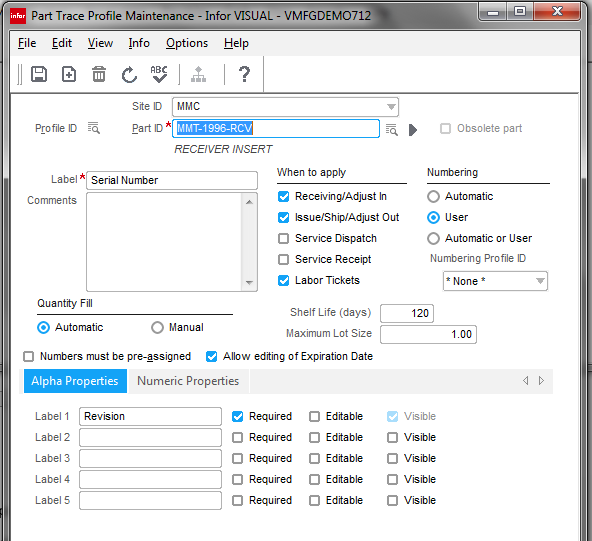Viewport: 592px width, 541px height.
Task: Click the tab scroll right arrow
Action: click(x=541, y=381)
